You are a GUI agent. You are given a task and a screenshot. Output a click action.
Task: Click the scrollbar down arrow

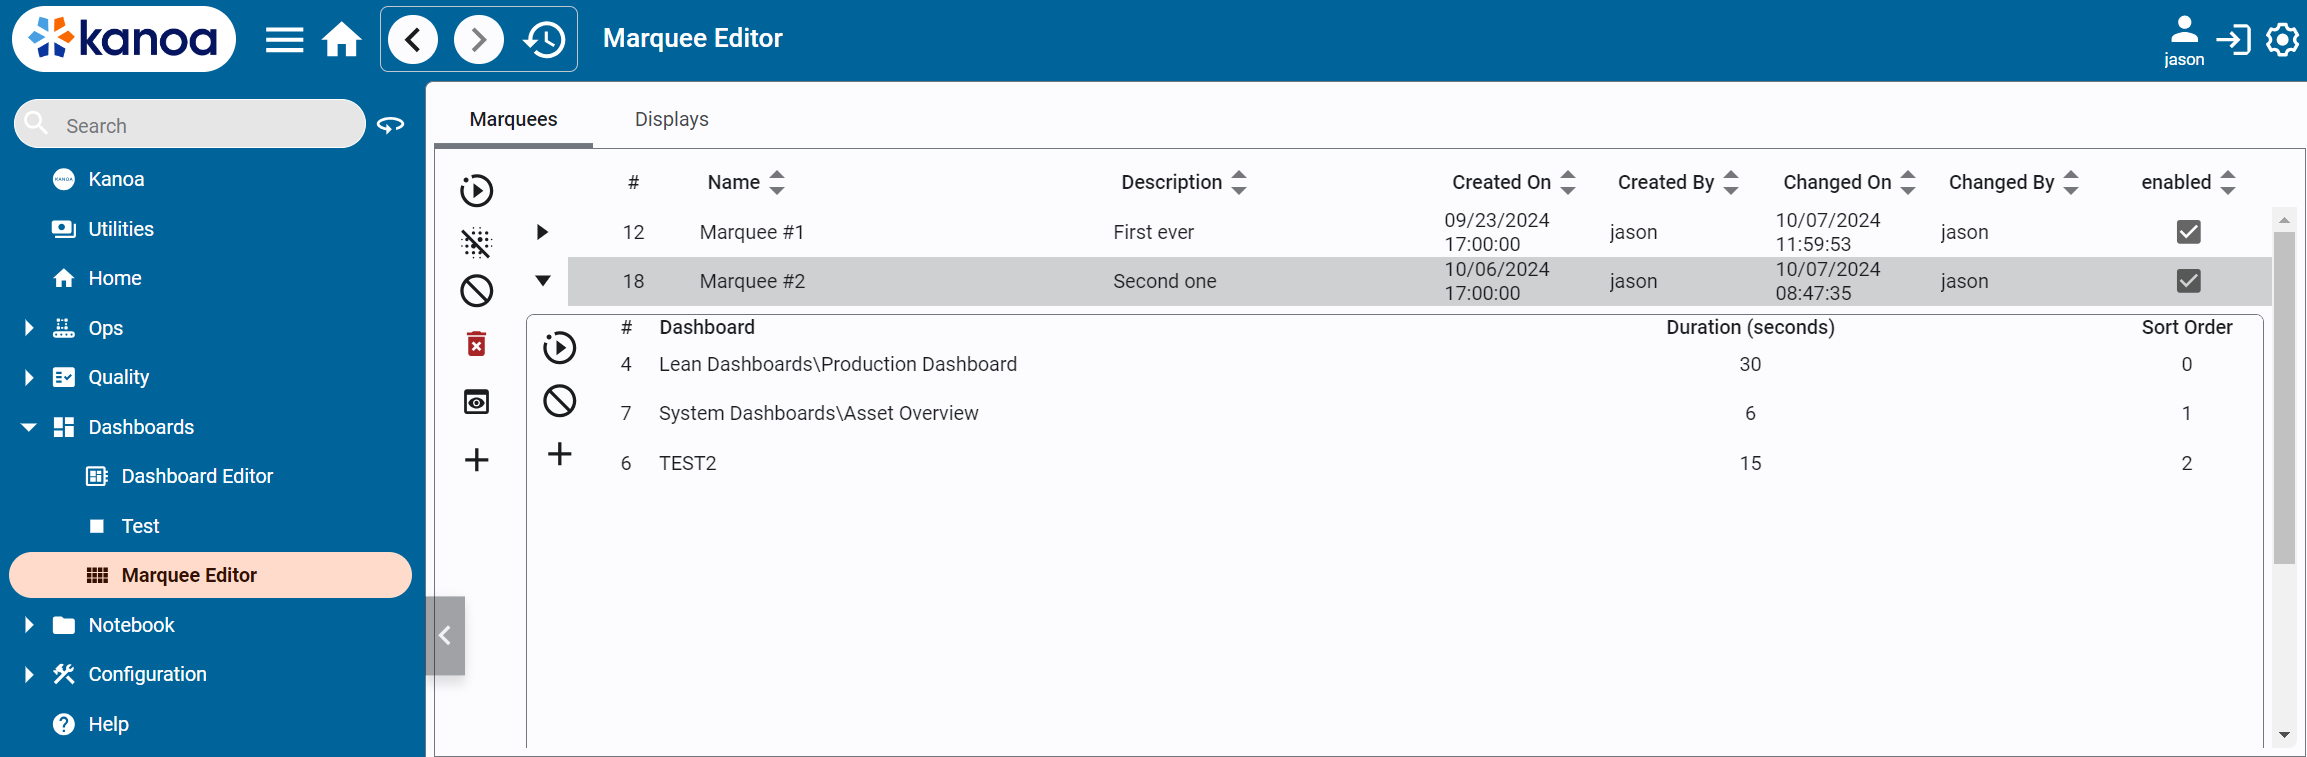[x=2284, y=735]
